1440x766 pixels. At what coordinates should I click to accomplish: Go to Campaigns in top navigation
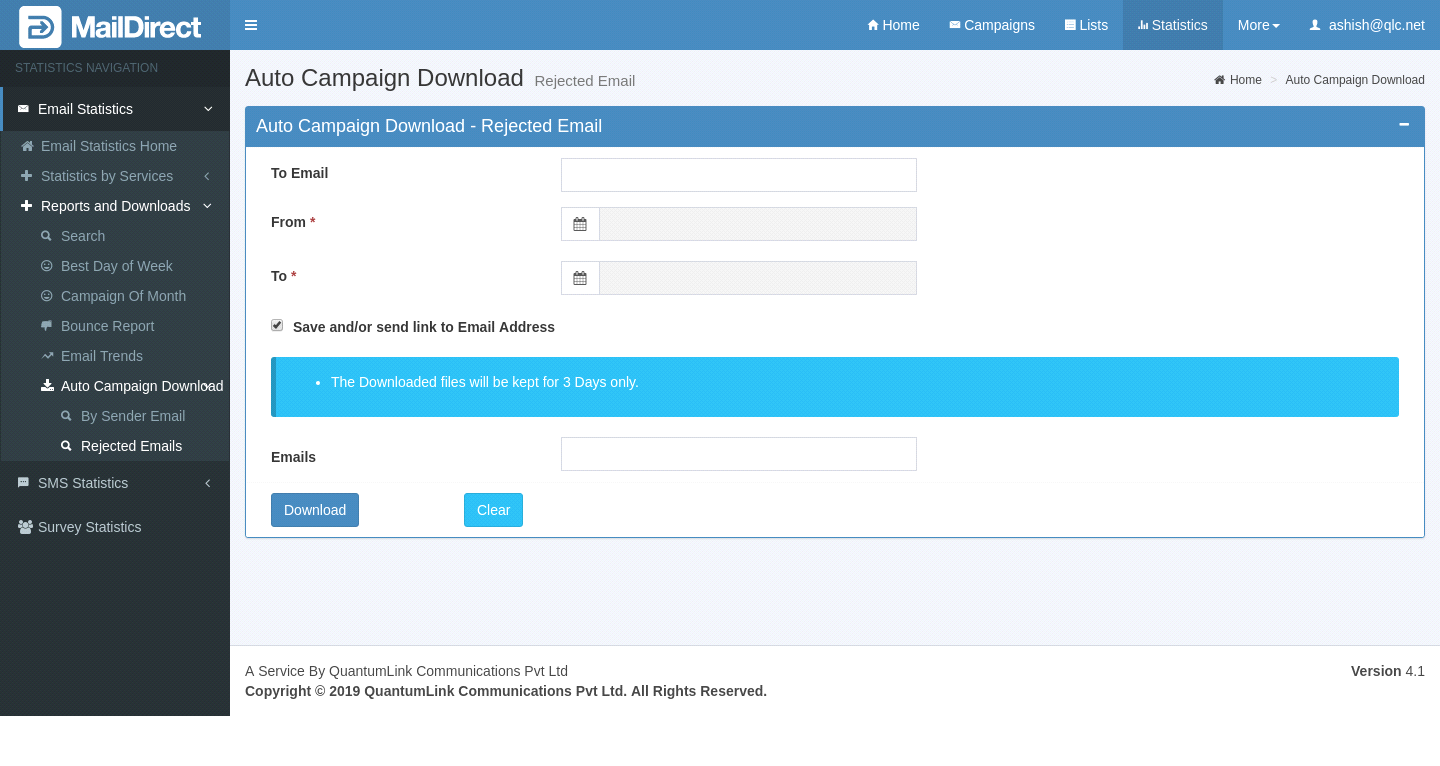click(991, 25)
